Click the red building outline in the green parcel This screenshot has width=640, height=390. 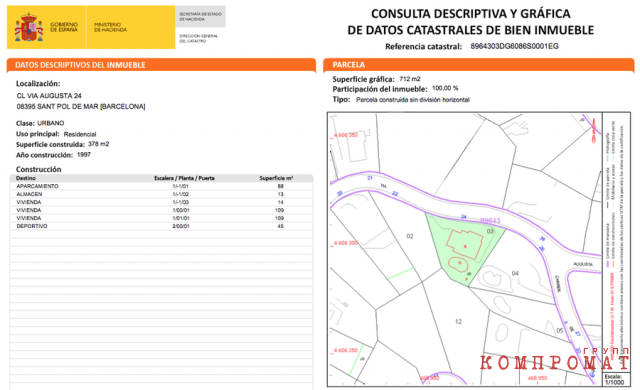464,244
